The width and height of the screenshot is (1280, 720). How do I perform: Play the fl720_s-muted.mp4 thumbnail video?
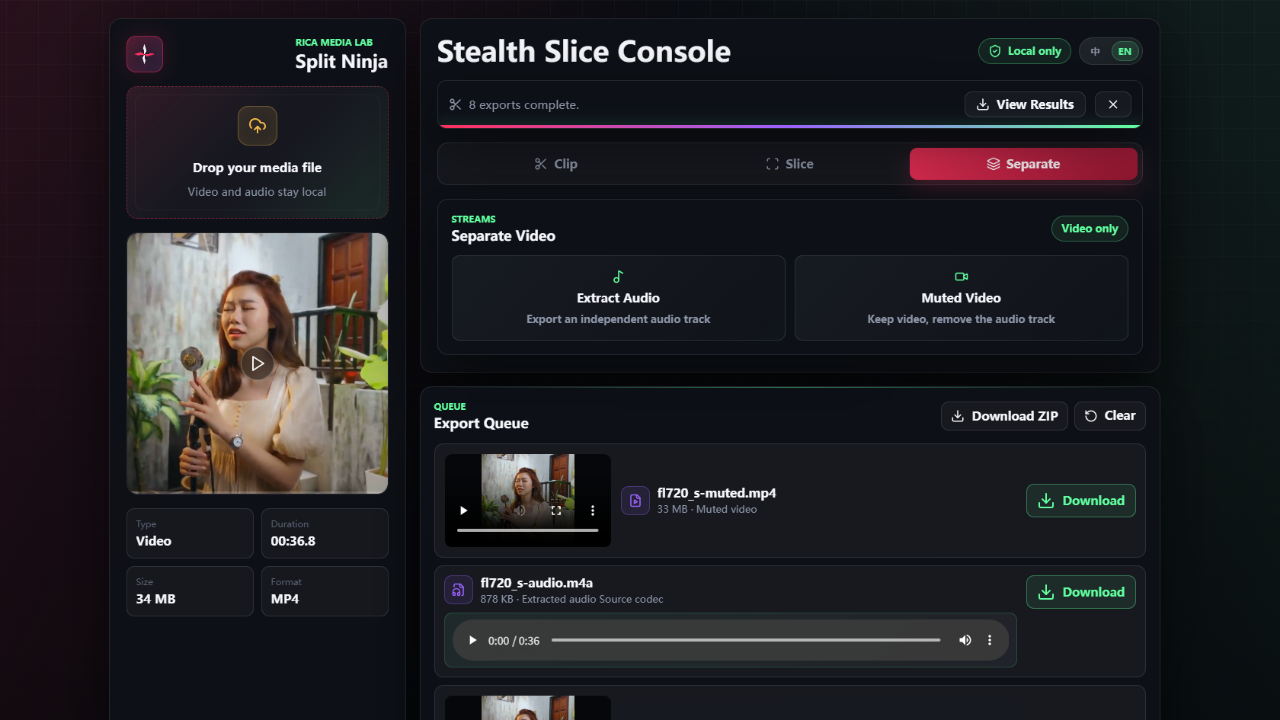463,510
